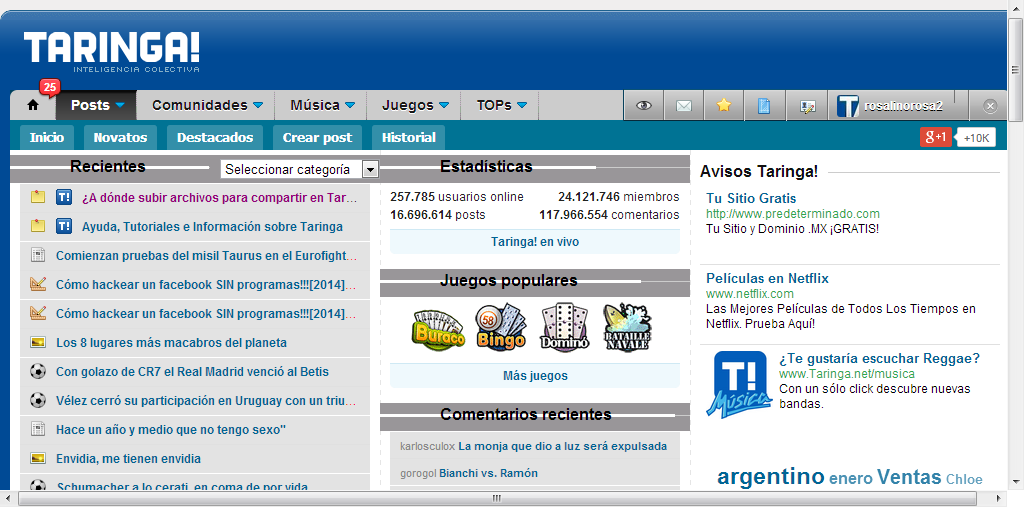Viewport: 1024px width, 507px height.
Task: Click the Ventas tag in the tag cloud
Action: coord(908,478)
